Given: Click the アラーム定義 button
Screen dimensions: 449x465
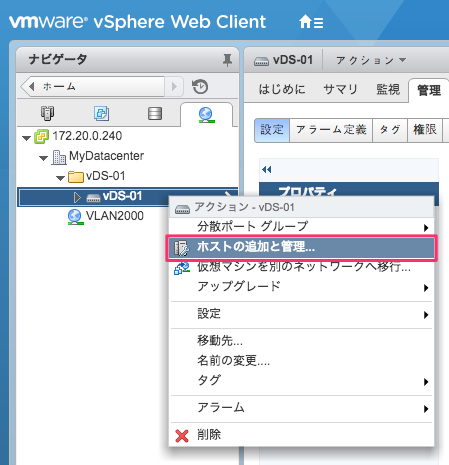Looking at the screenshot, I should point(331,130).
